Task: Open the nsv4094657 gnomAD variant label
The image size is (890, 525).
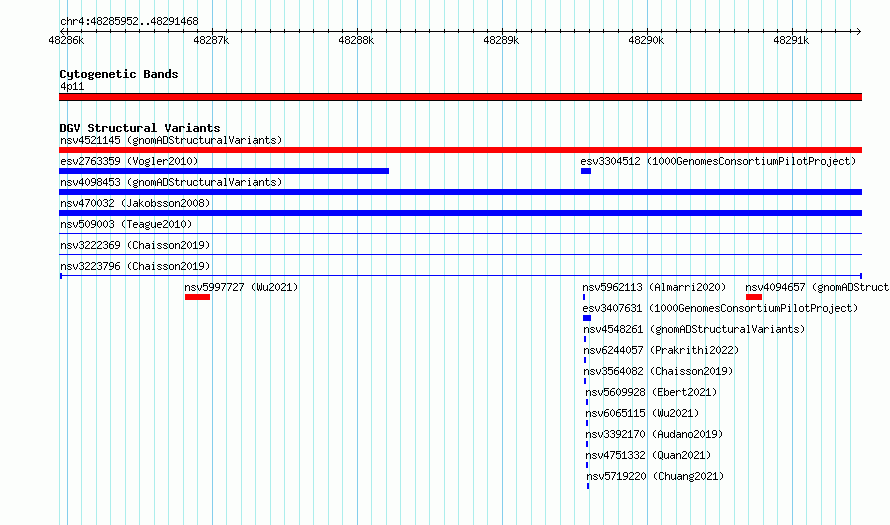Action: point(817,287)
